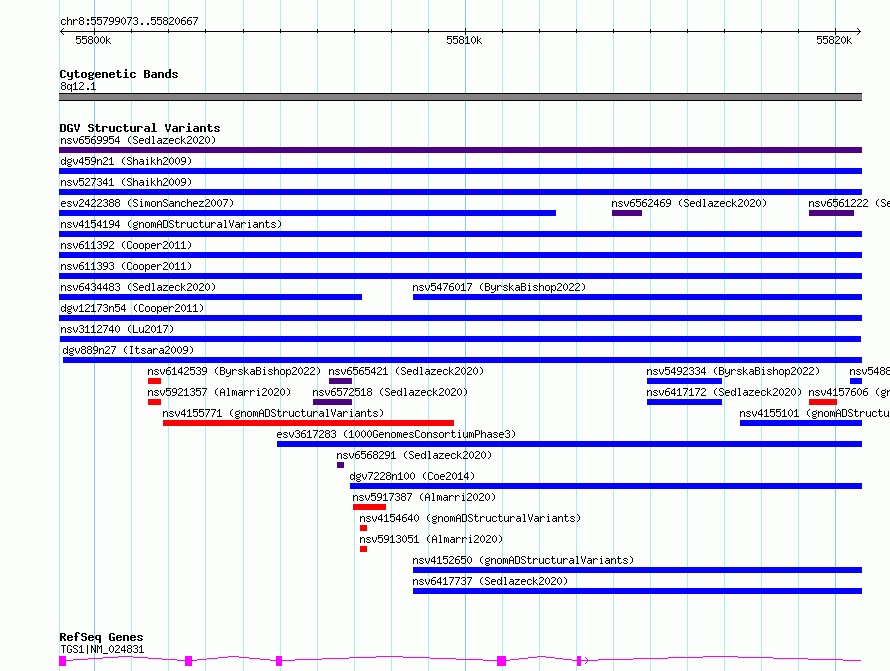This screenshot has height=671, width=890.
Task: Click esv2422388 (SimonSanchez2007) label
Action: [147, 203]
